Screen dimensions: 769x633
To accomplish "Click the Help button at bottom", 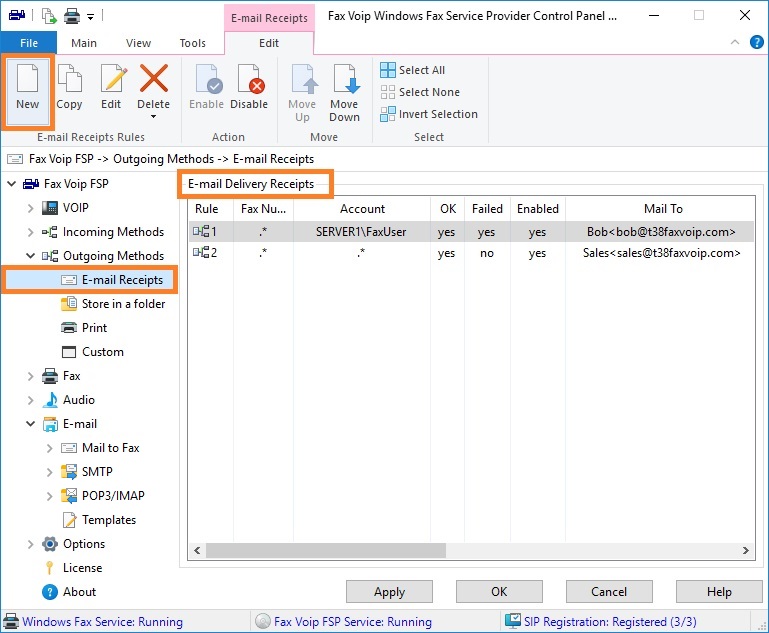I will pyautogui.click(x=719, y=592).
